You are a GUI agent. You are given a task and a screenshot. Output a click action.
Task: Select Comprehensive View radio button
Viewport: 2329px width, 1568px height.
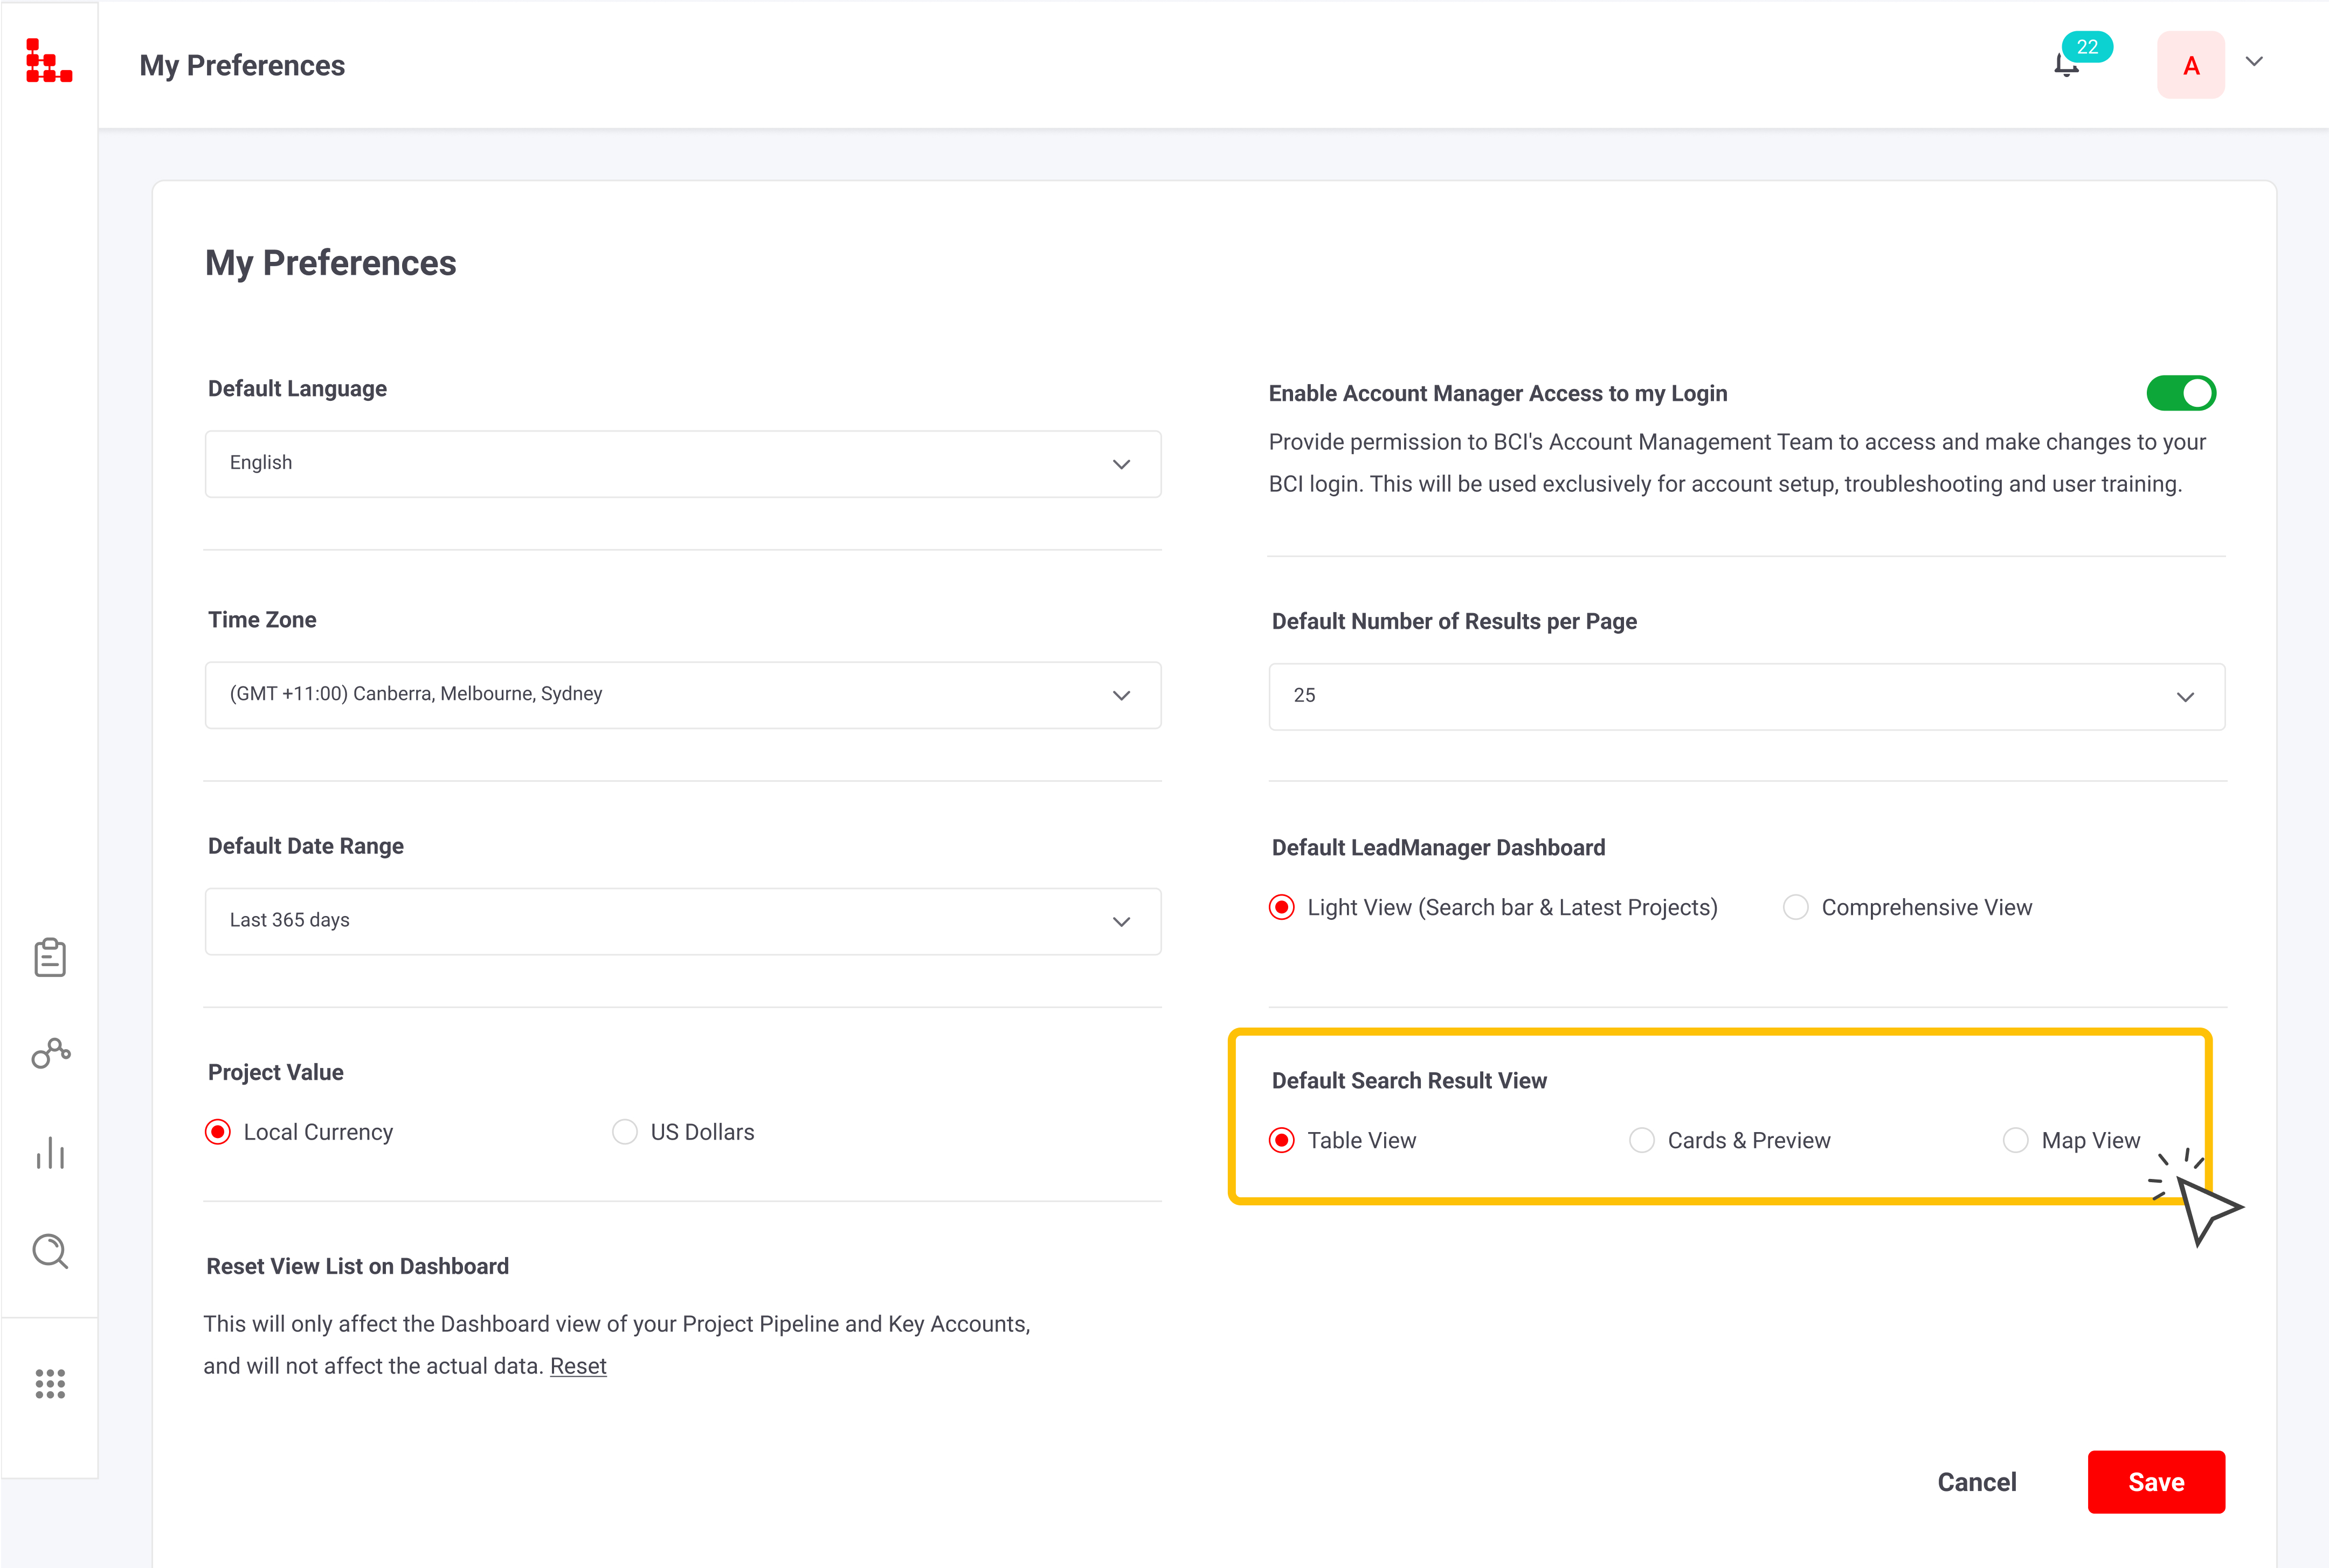1796,907
